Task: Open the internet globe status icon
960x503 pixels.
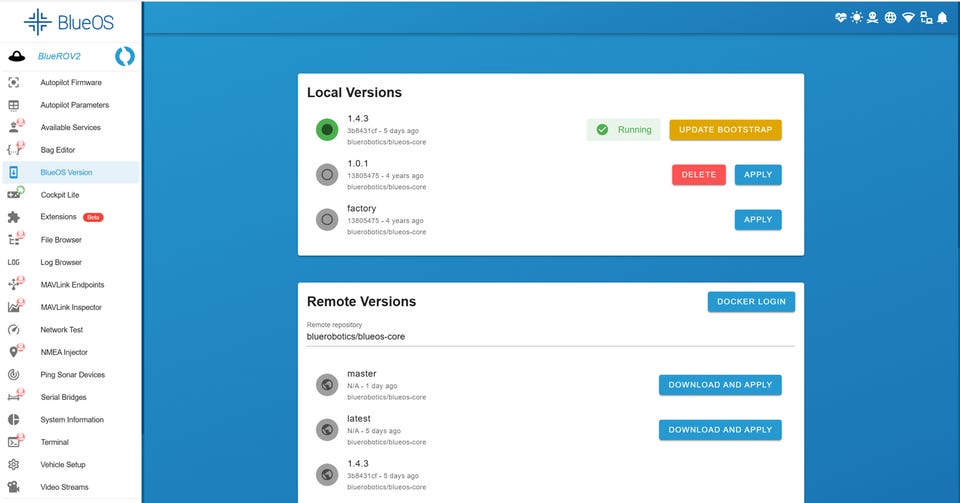Action: 890,18
